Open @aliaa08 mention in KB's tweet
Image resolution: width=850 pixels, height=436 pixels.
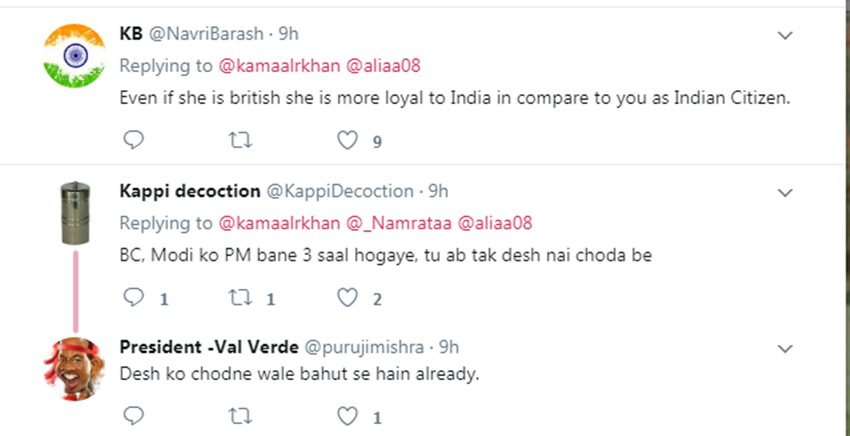[382, 65]
